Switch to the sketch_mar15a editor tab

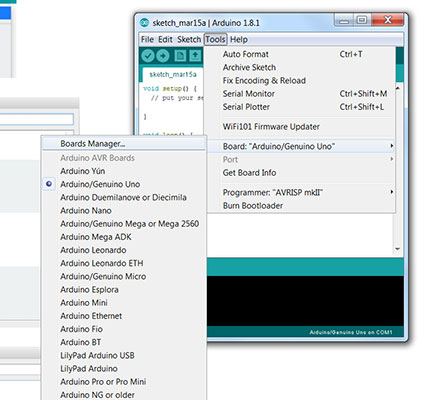click(x=173, y=75)
